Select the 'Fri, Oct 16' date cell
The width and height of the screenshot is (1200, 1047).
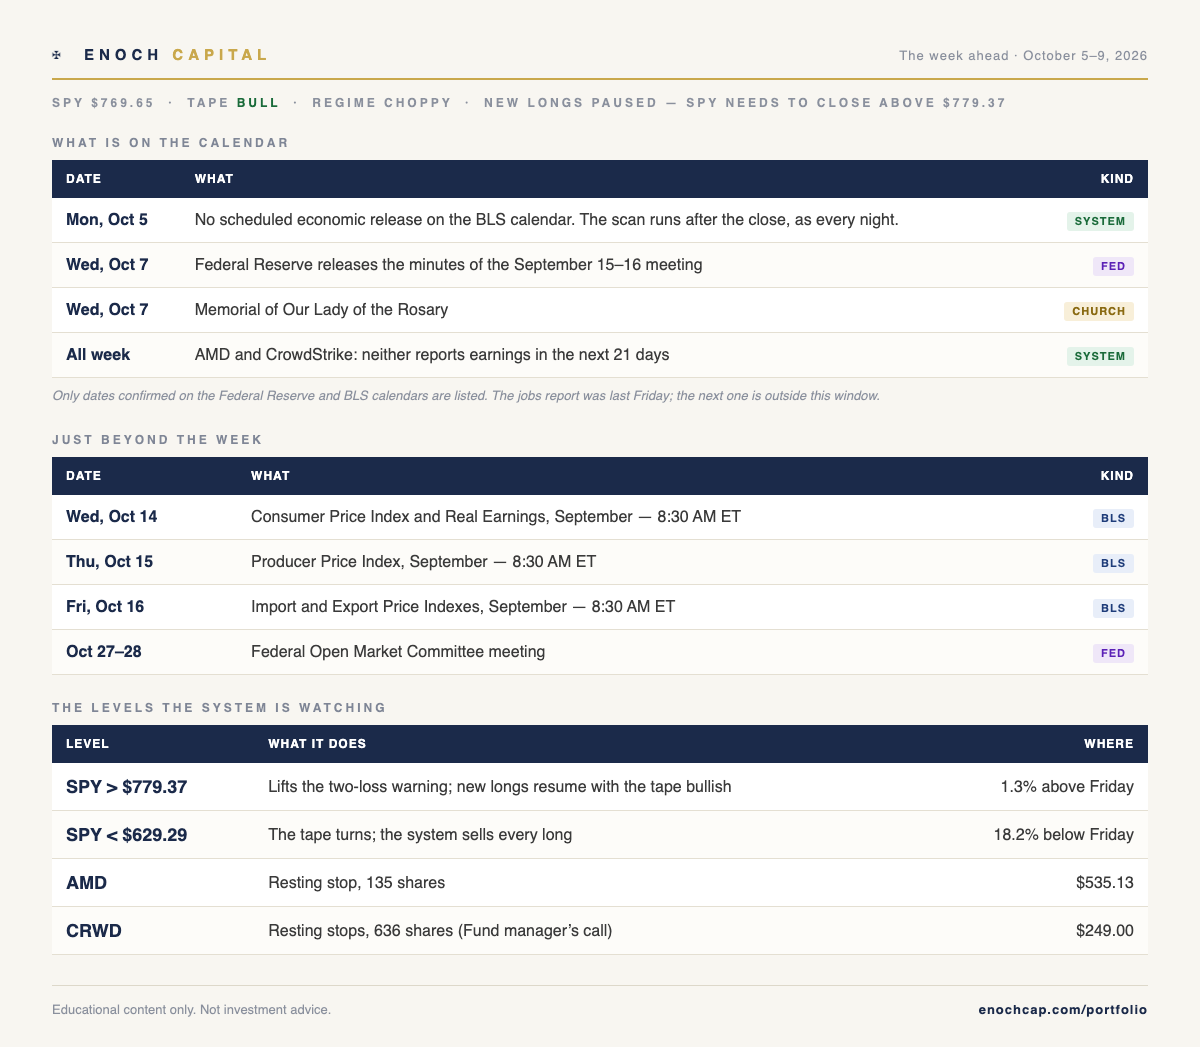105,607
